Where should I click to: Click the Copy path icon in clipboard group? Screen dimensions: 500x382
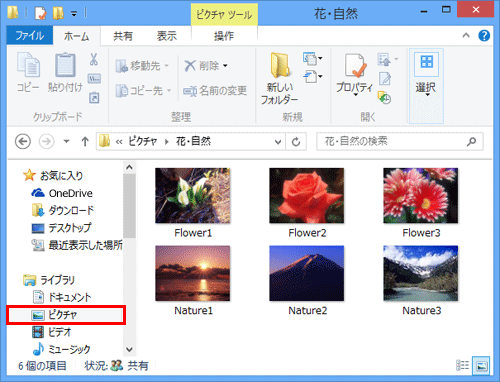click(94, 79)
